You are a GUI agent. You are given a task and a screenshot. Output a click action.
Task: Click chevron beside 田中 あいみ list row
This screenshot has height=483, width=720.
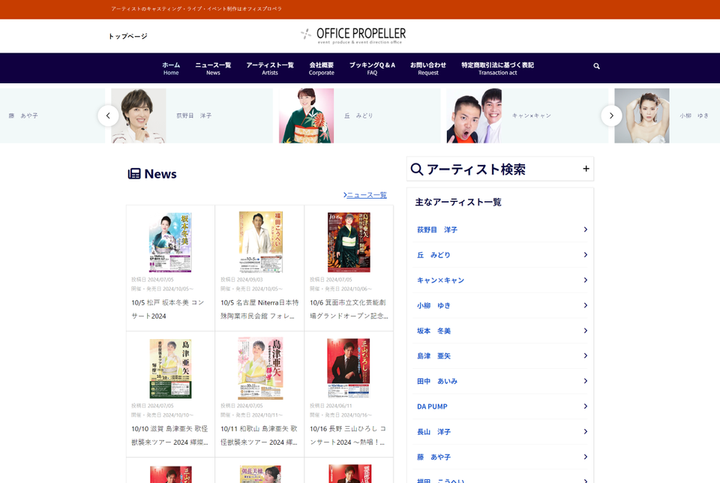click(x=585, y=381)
